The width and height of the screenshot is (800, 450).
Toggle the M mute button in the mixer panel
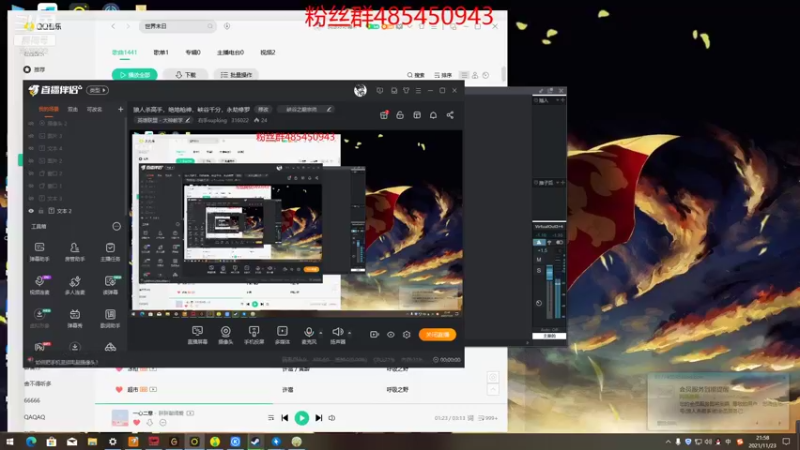[539, 260]
